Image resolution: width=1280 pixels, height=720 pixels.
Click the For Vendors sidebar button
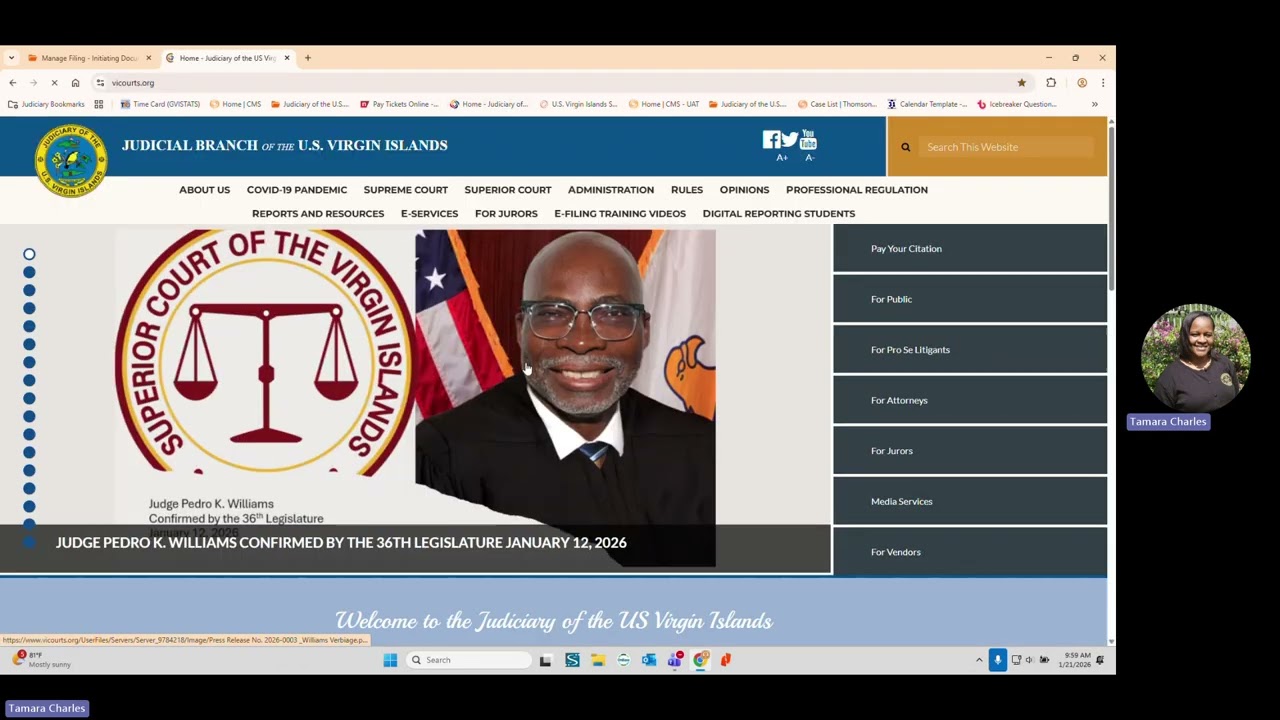970,552
